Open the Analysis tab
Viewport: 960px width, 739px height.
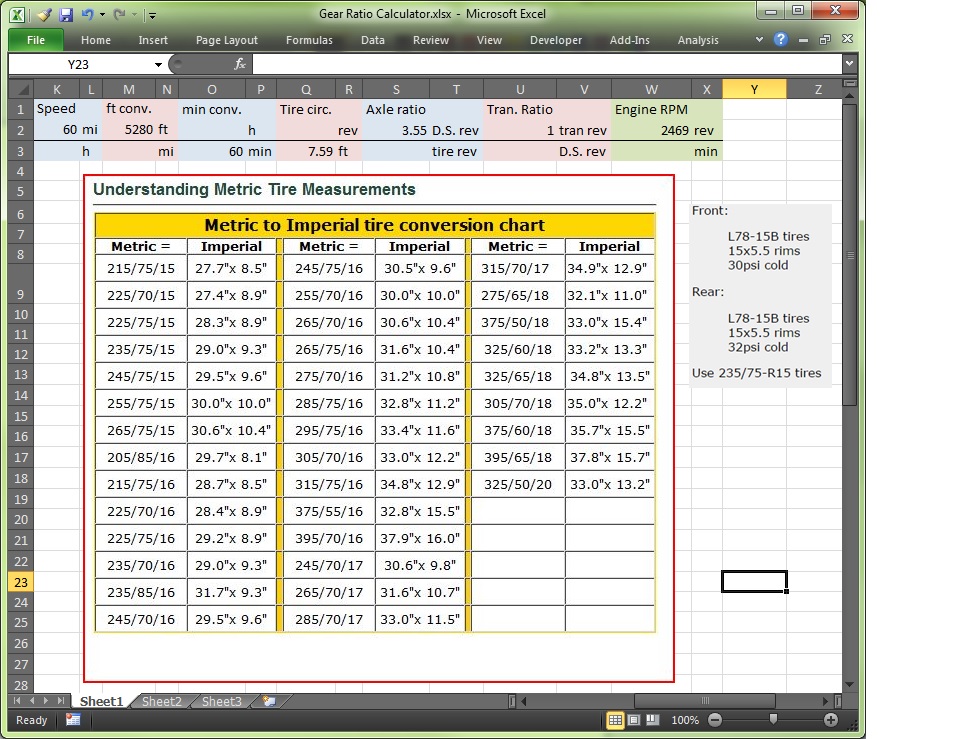pyautogui.click(x=698, y=40)
